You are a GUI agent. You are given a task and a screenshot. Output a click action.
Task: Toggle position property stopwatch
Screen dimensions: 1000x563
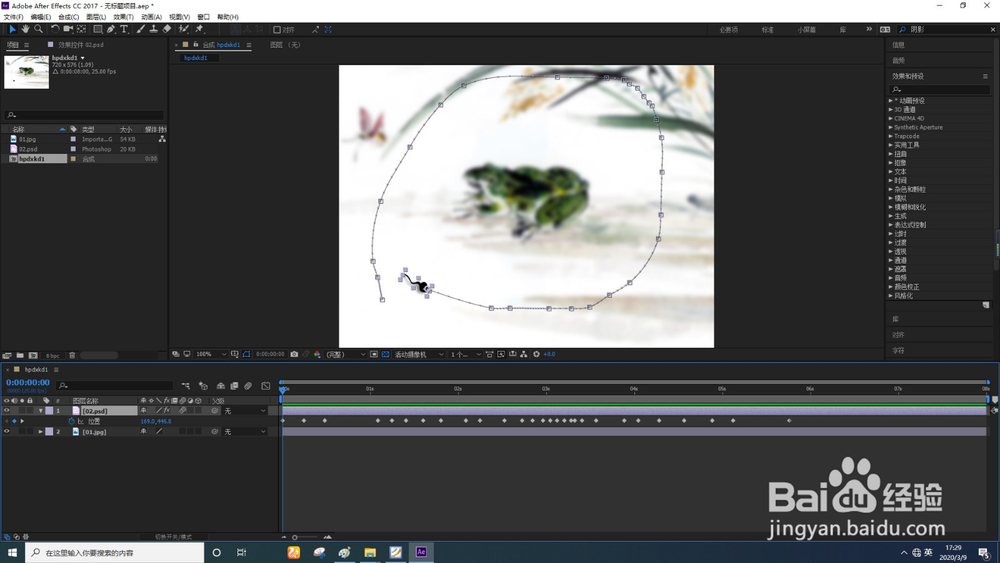(x=72, y=421)
